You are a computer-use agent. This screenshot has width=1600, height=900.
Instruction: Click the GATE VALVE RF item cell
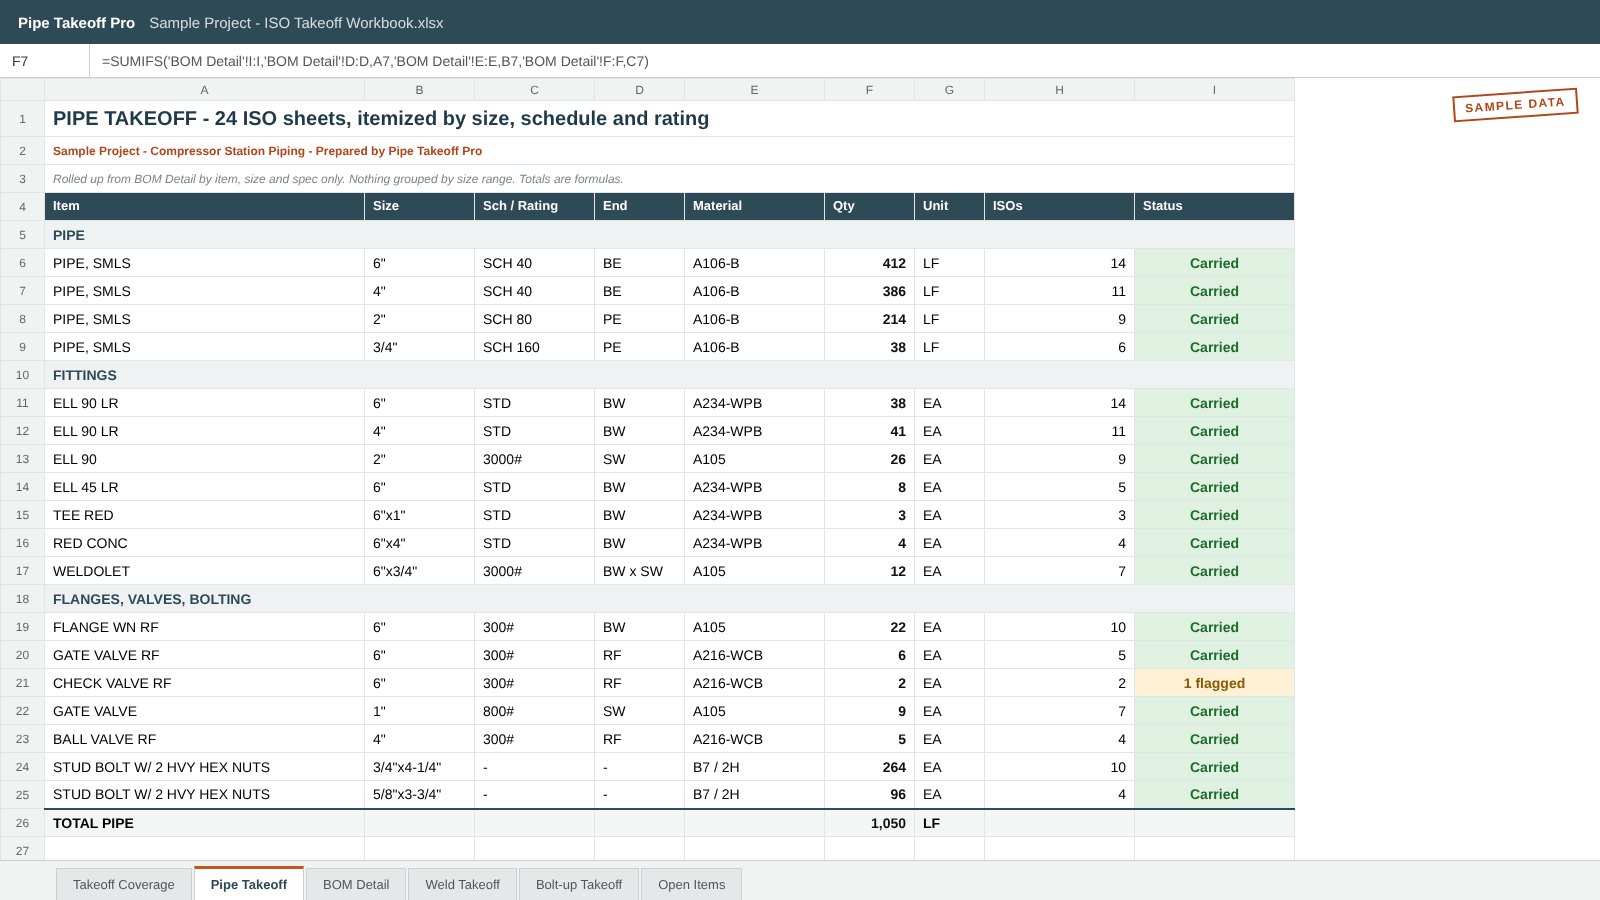coord(205,655)
